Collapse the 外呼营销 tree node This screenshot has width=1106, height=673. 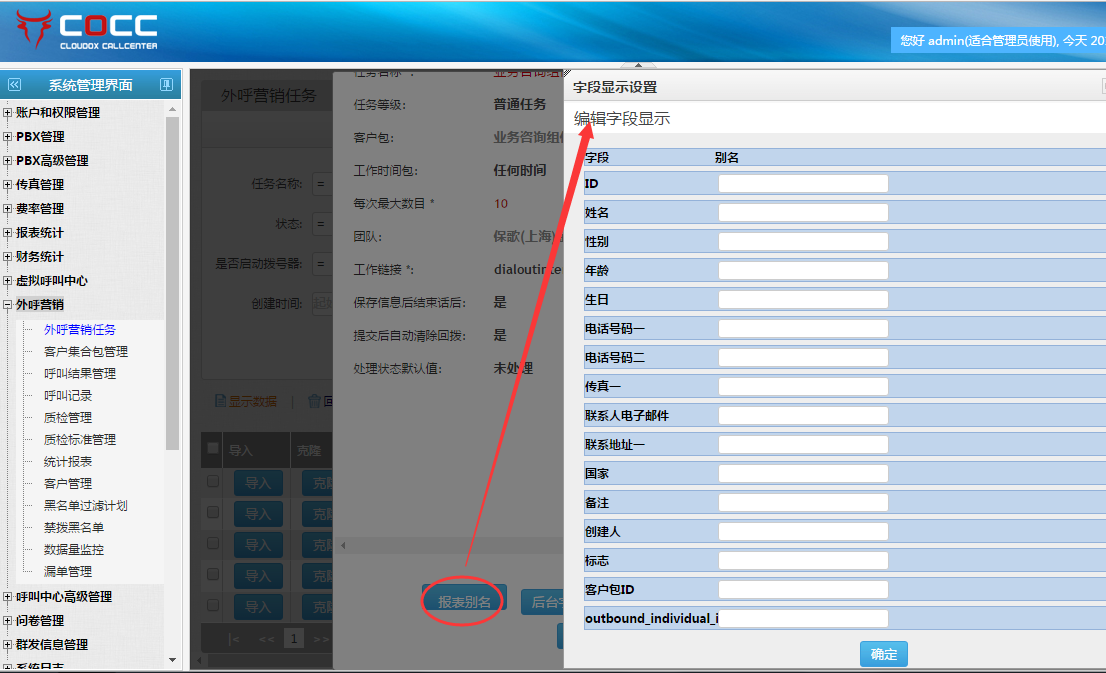pos(8,305)
